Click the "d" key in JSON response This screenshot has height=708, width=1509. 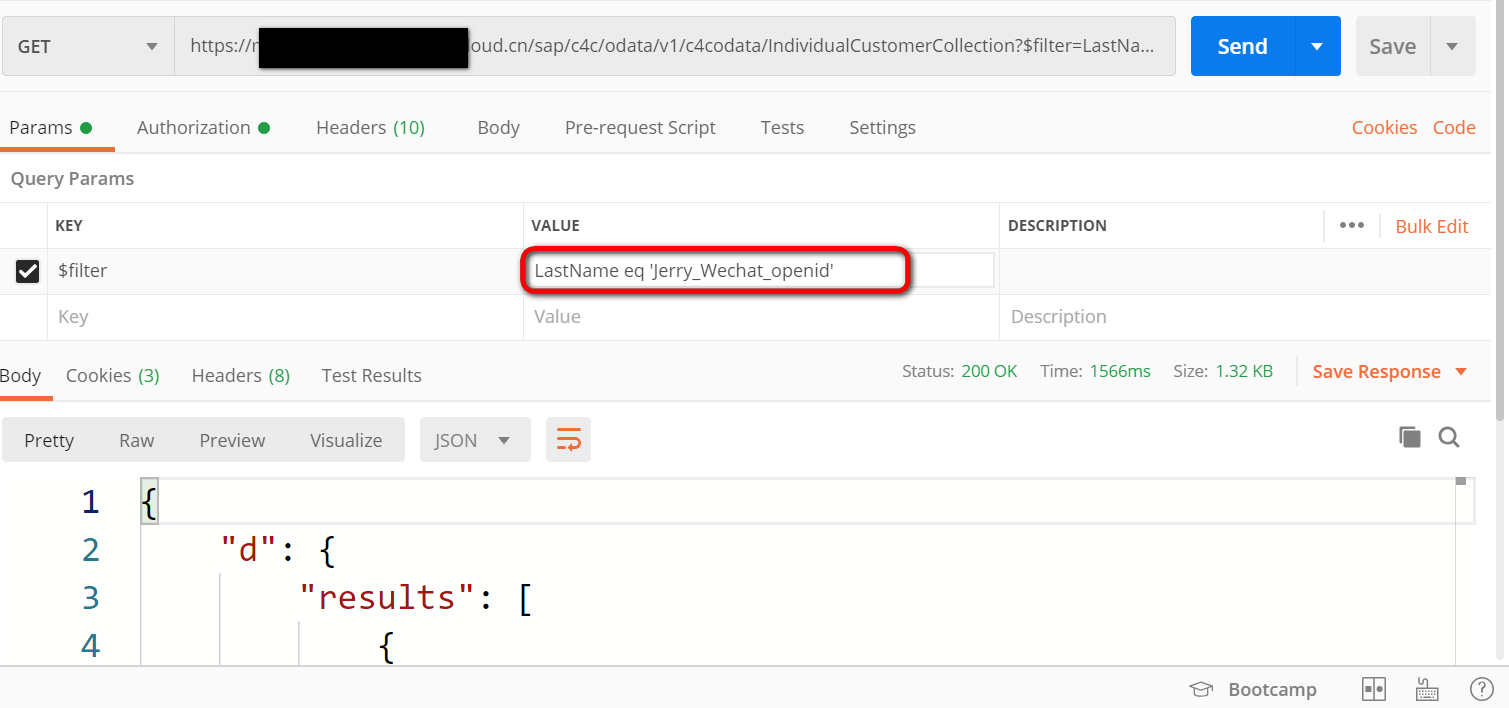point(248,549)
